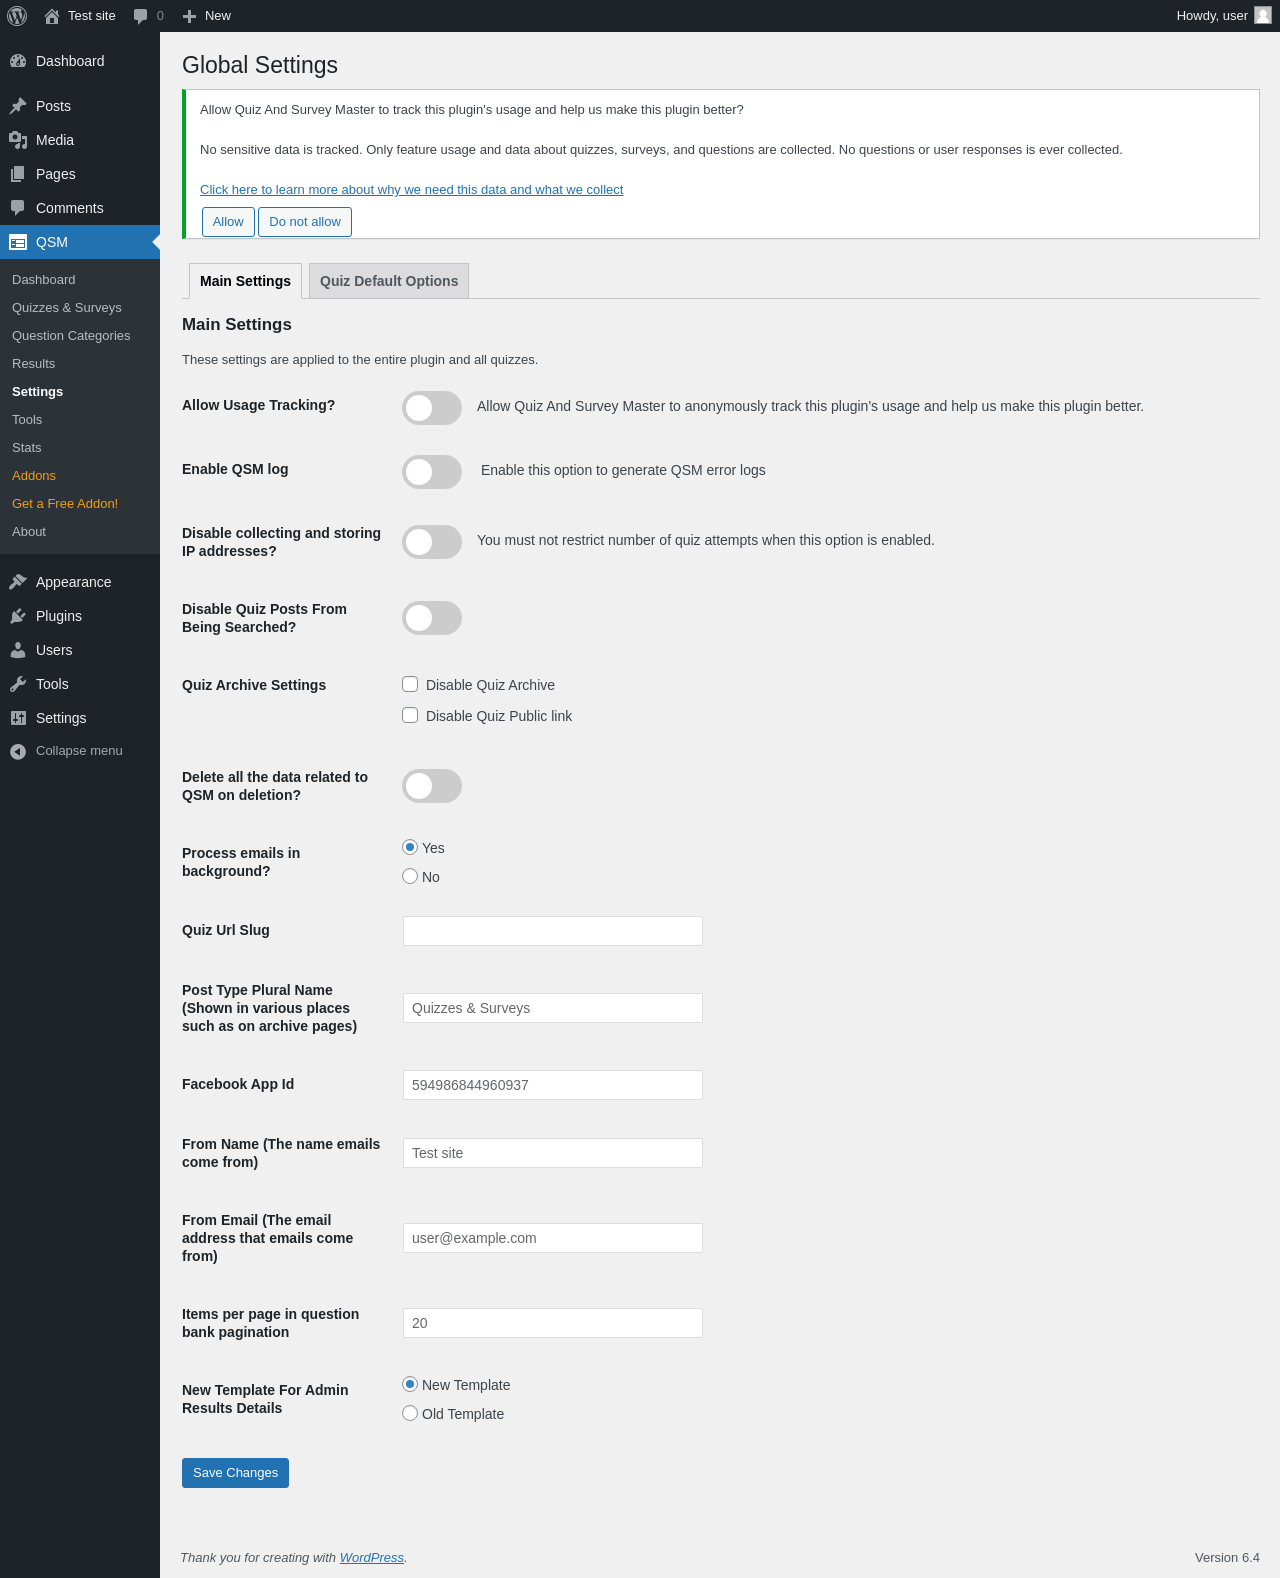Check the Disable Quiz Archive checkbox

tap(410, 684)
